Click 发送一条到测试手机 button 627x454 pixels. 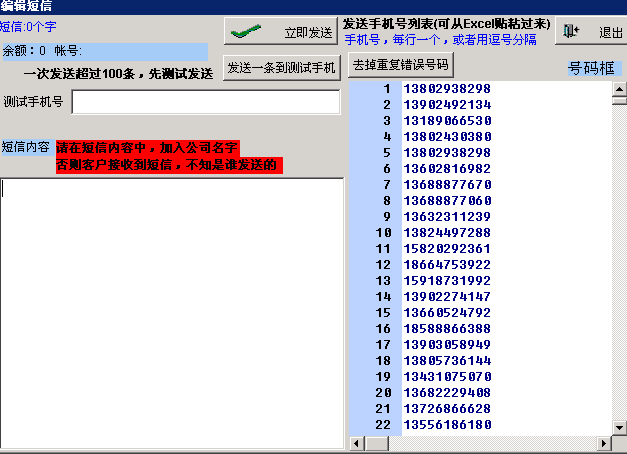click(x=281, y=68)
